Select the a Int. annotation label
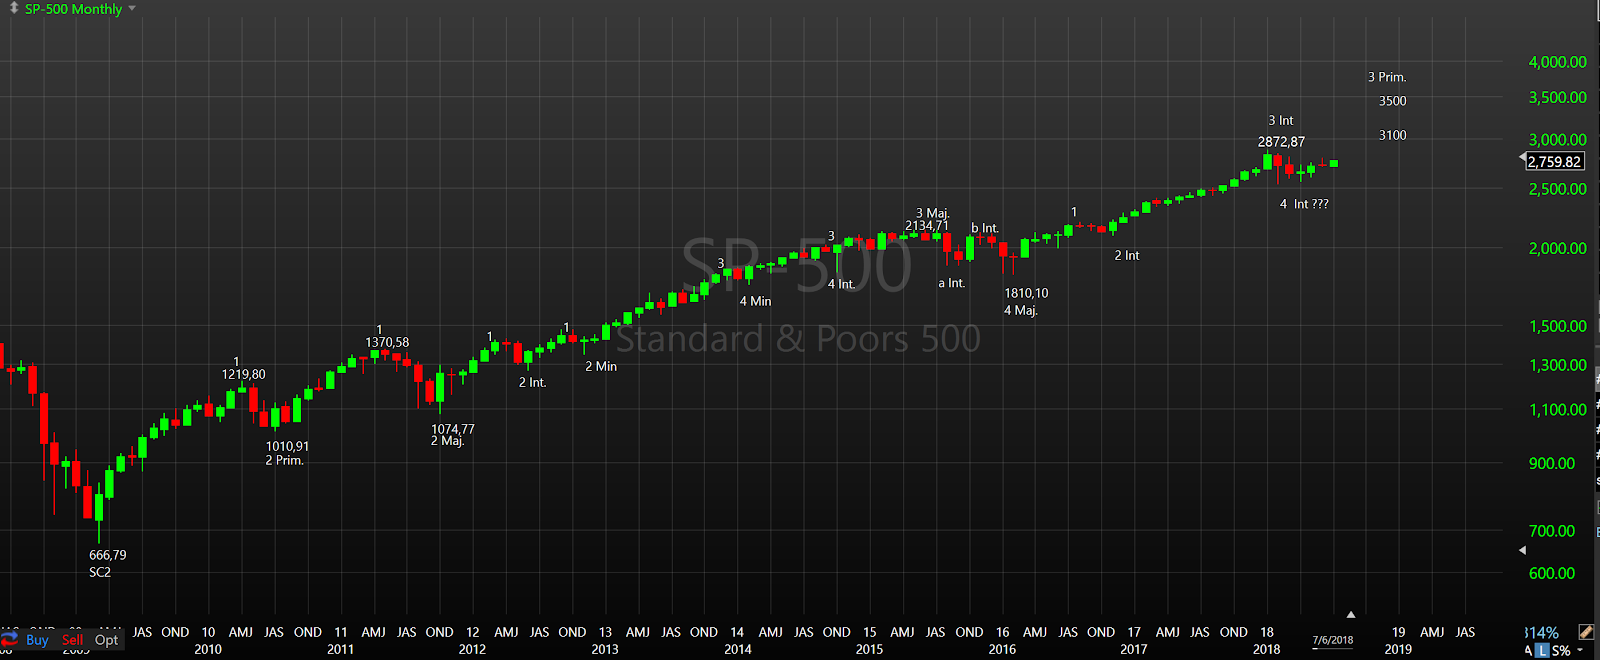This screenshot has width=1600, height=660. pos(951,283)
